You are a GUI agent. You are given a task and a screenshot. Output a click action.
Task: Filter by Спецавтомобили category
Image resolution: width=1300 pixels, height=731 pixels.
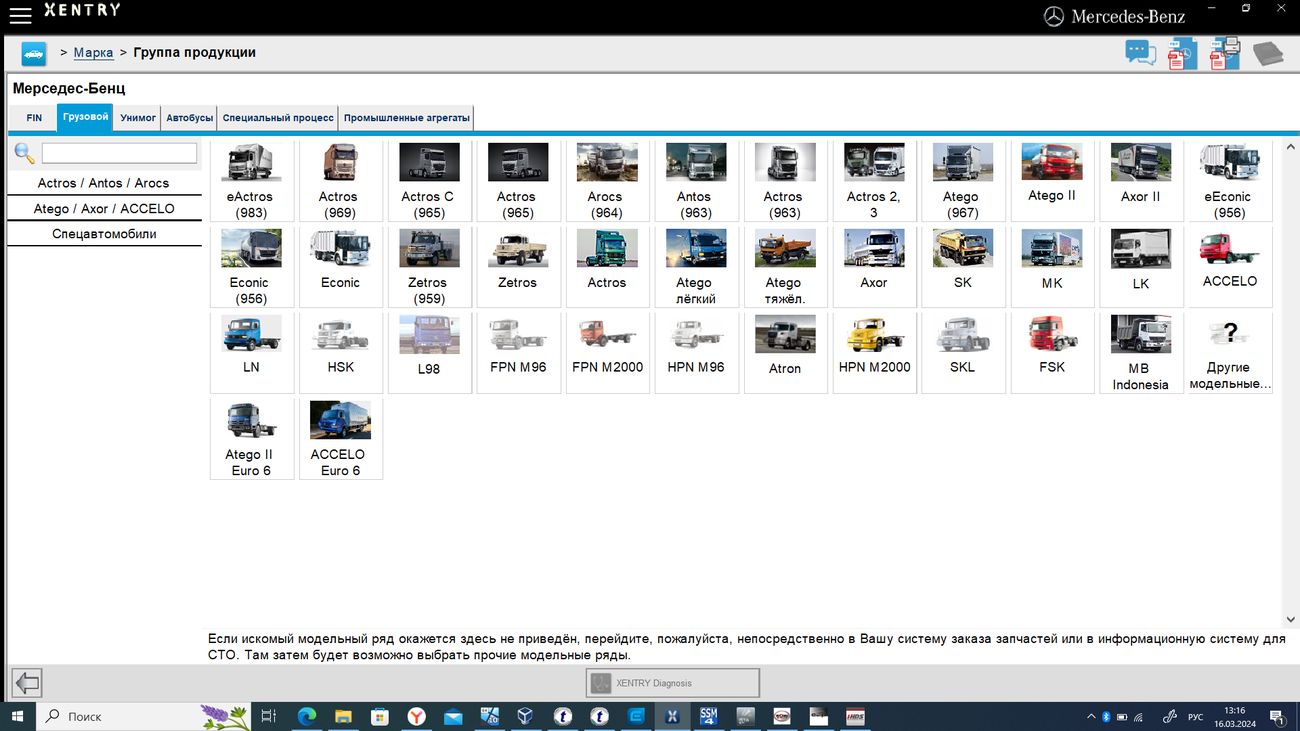103,234
